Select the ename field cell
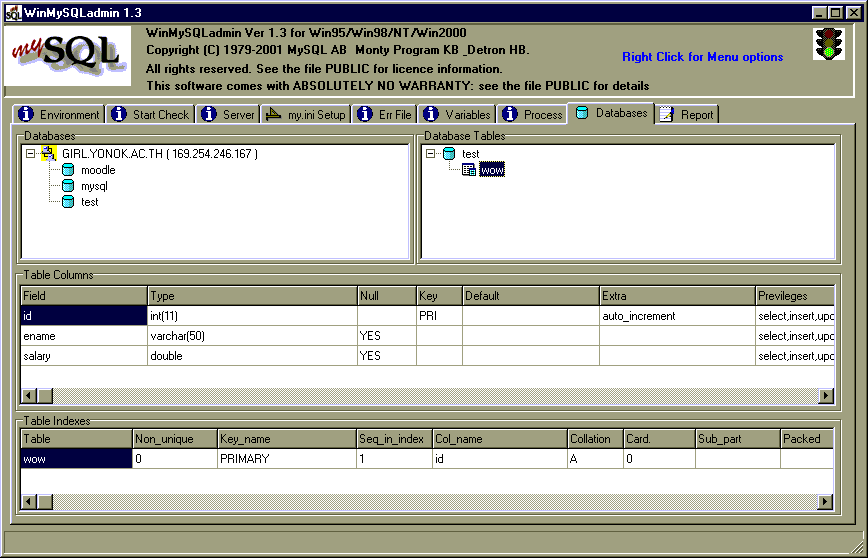This screenshot has width=868, height=558. (84, 336)
